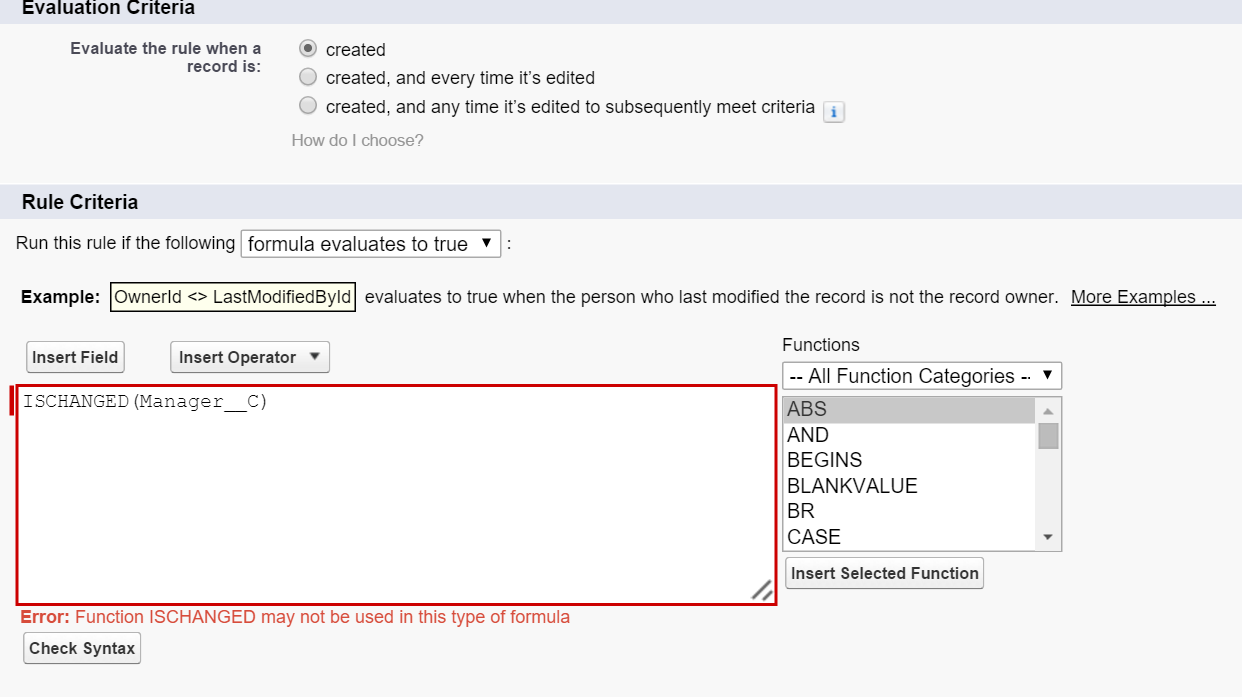Expand the Insert Operator menu
Screen dimensions: 1242x697
tap(249, 357)
